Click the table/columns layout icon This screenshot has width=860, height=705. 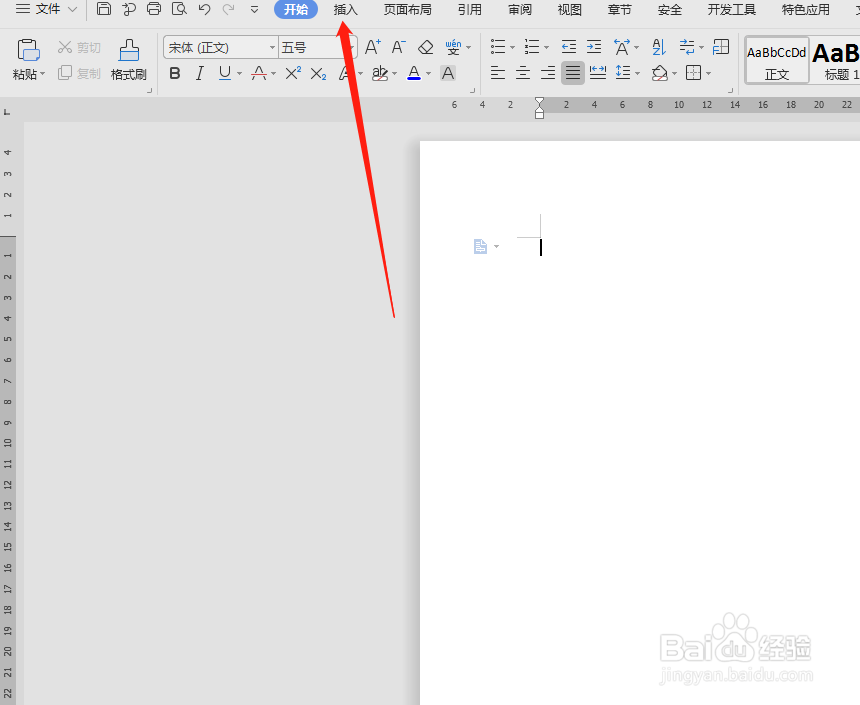coord(721,47)
